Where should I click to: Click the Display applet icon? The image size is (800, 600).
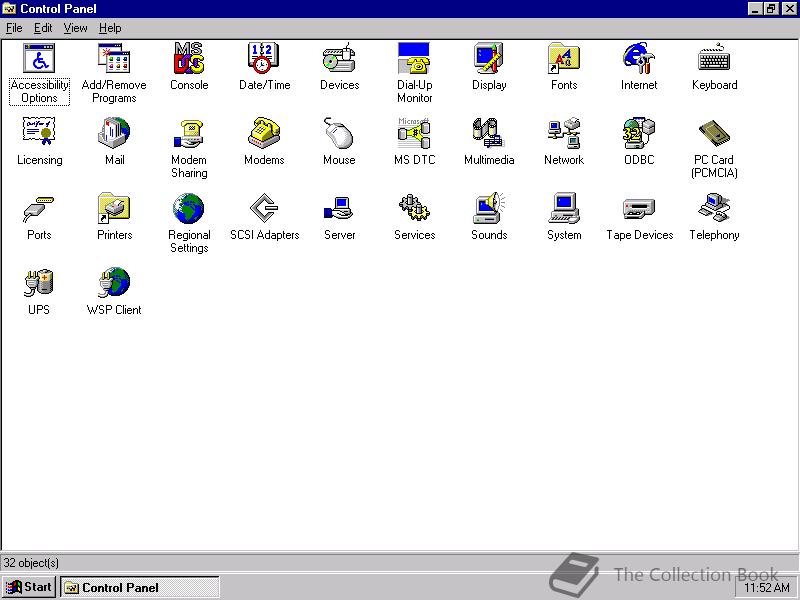489,58
